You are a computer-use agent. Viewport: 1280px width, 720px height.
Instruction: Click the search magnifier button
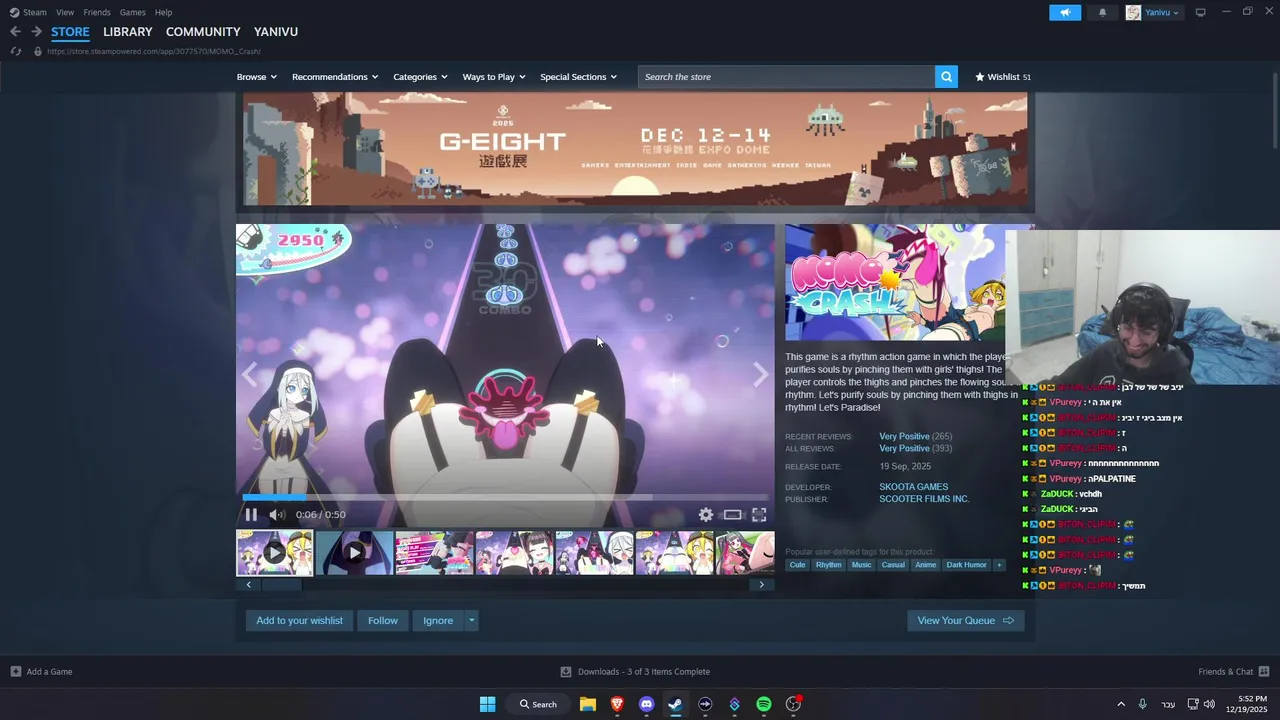(946, 77)
